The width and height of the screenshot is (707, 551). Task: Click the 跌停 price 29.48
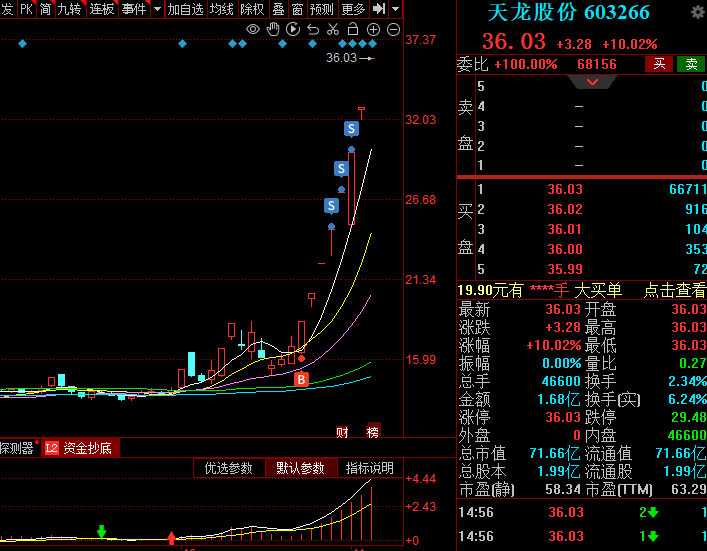tap(689, 417)
